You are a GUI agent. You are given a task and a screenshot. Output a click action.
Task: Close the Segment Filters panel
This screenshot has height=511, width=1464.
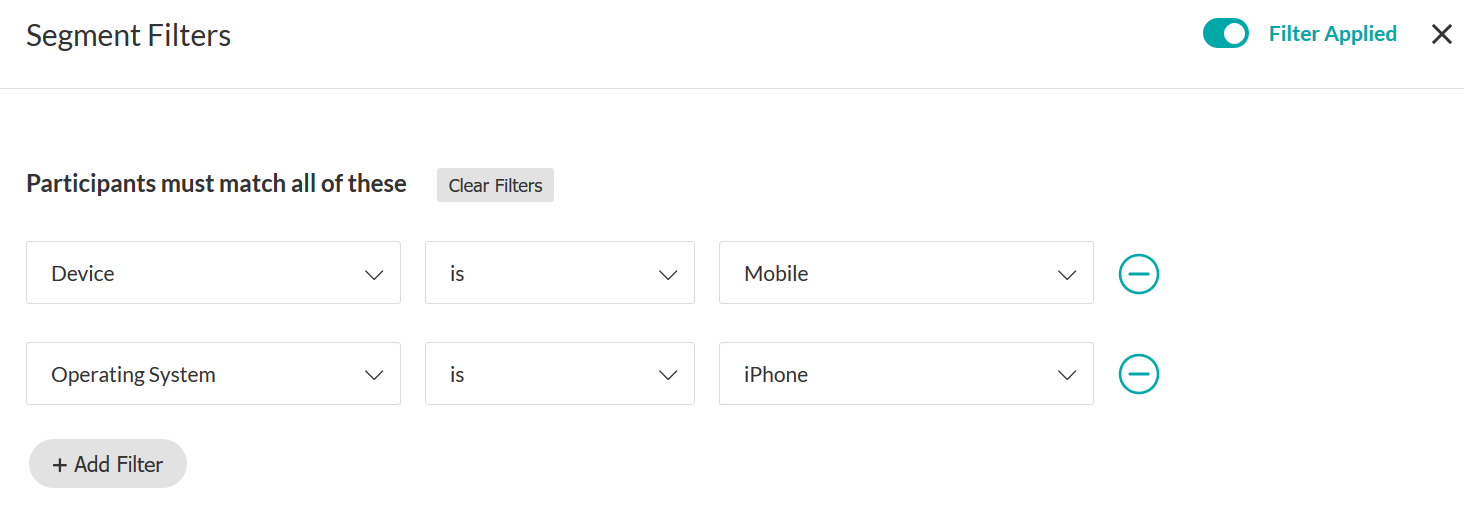tap(1441, 34)
